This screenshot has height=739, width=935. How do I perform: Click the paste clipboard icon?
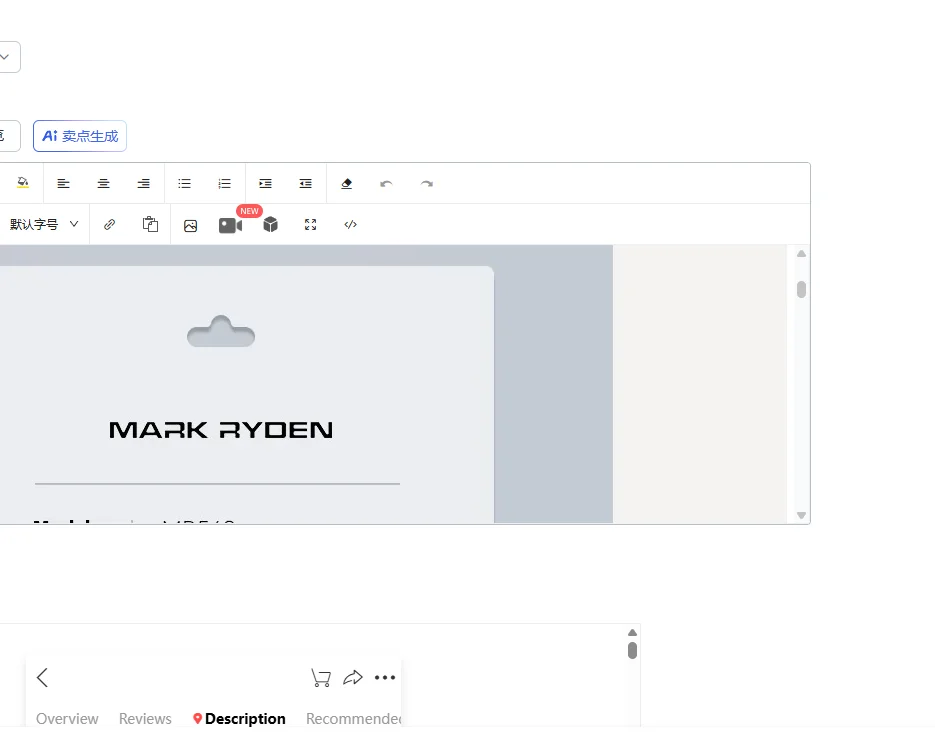tap(150, 224)
